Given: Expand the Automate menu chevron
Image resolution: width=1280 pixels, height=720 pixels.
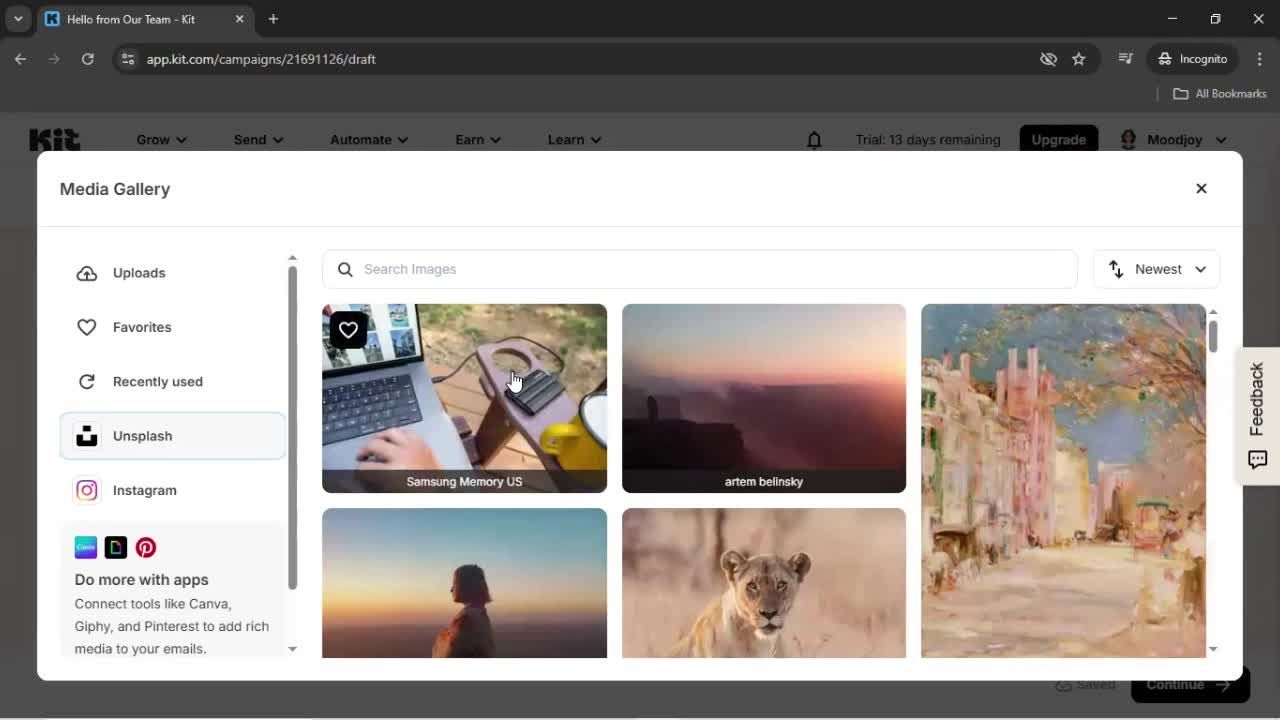Looking at the screenshot, I should [x=403, y=140].
